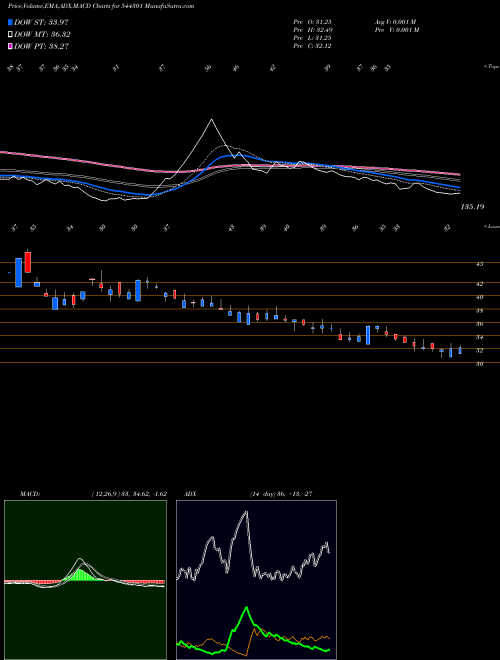This screenshot has height=660, width=500.
Task: Select the 'DOW PT: 38.27' legend label
Action: (41, 46)
